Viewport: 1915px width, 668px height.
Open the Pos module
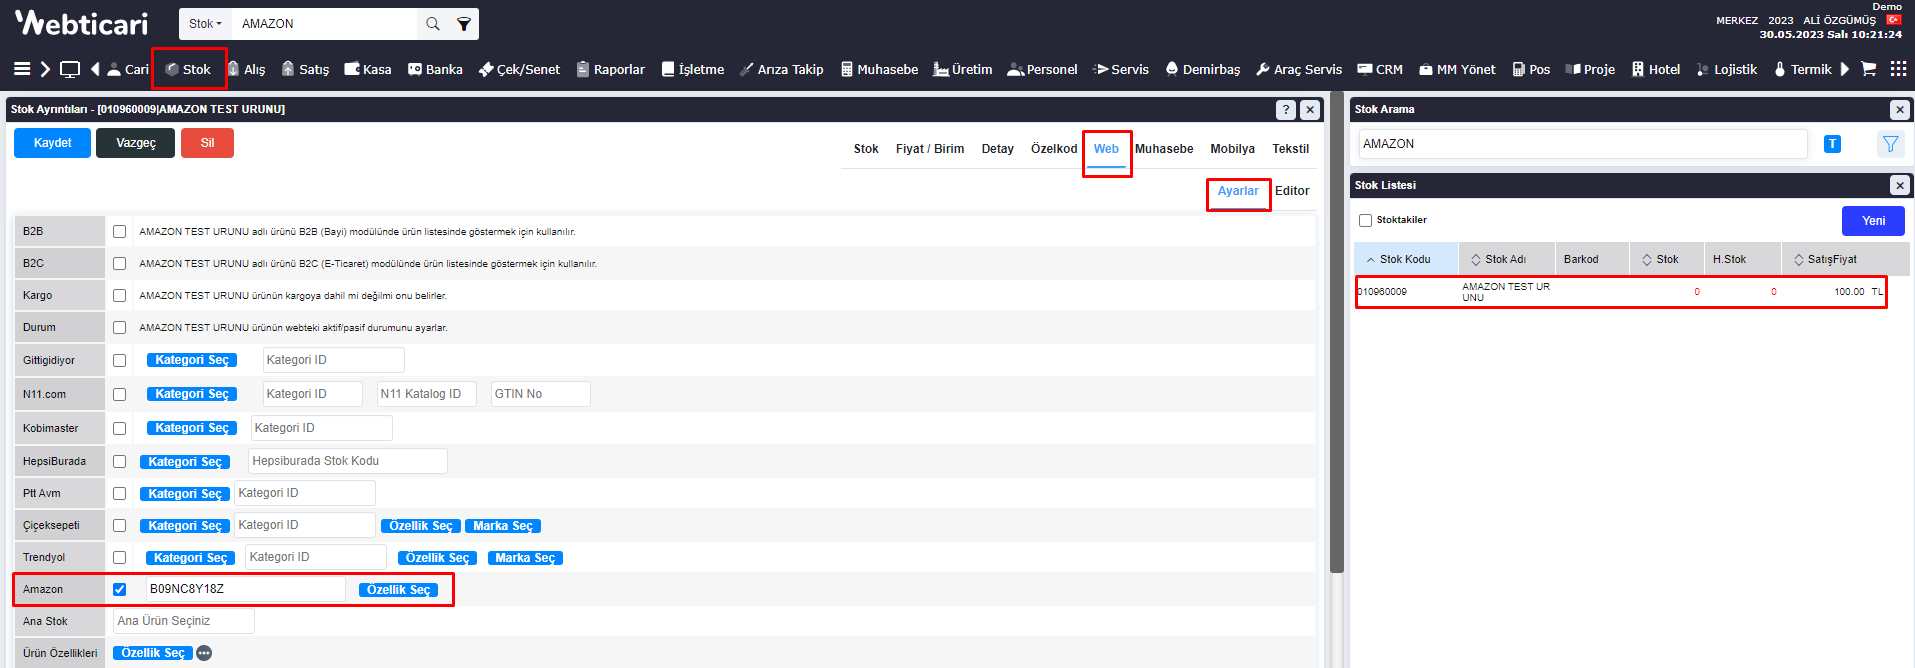point(1531,69)
